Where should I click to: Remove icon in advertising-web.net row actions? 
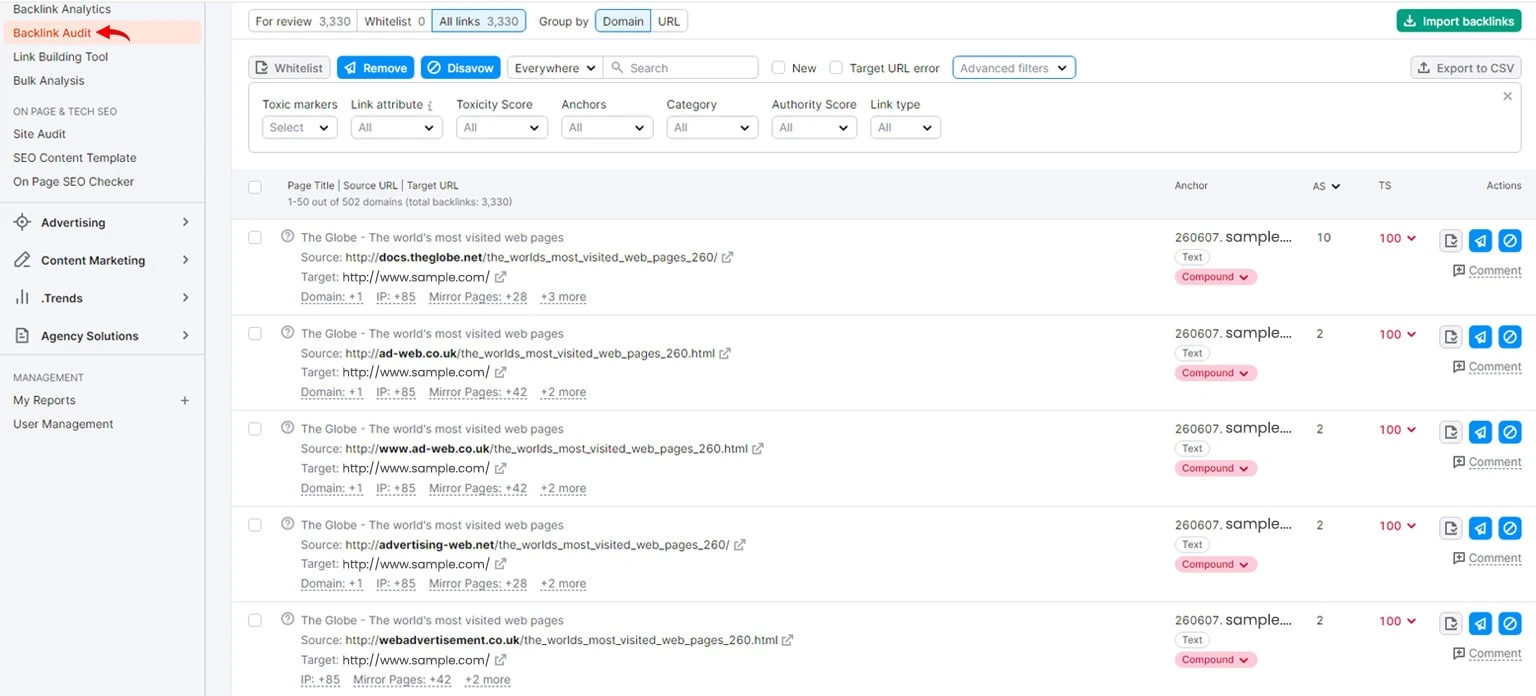click(1481, 527)
